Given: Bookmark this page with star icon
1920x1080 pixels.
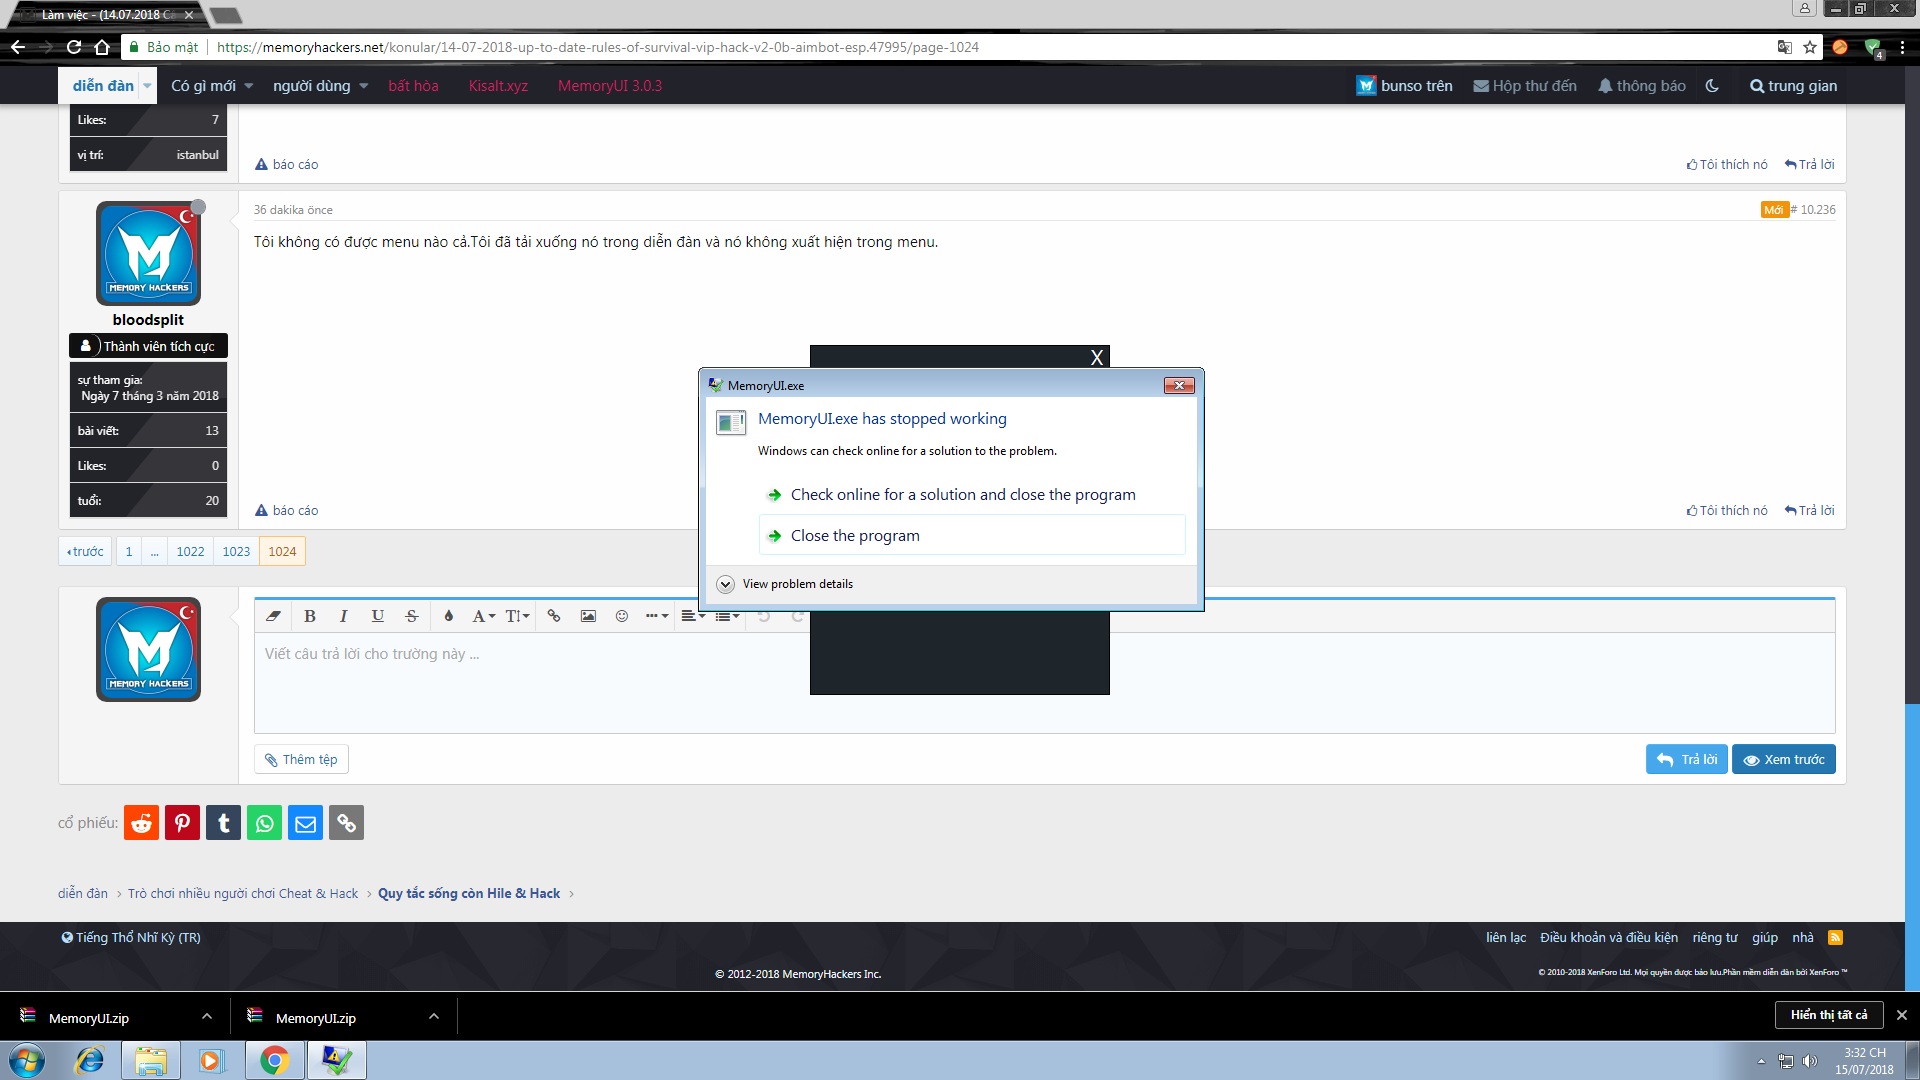Looking at the screenshot, I should tap(1810, 47).
